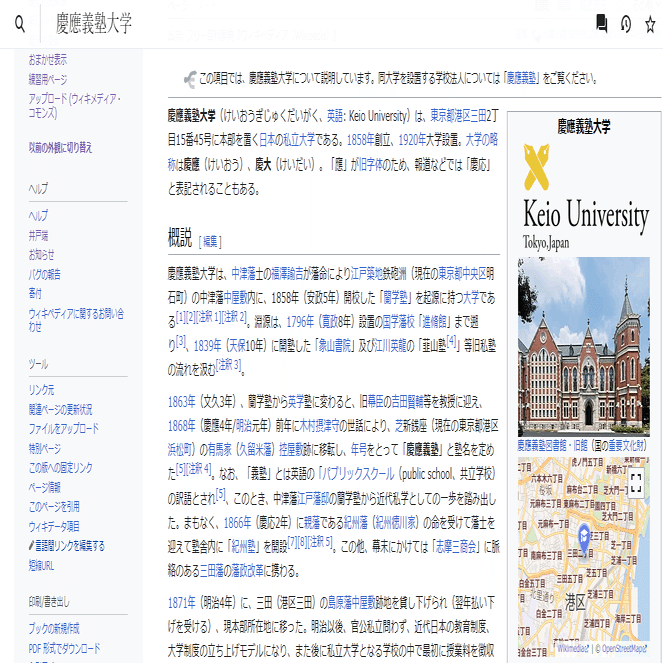Screen dimensions: 663x663
Task: Open 進脩館 link
Action: click(x=434, y=322)
